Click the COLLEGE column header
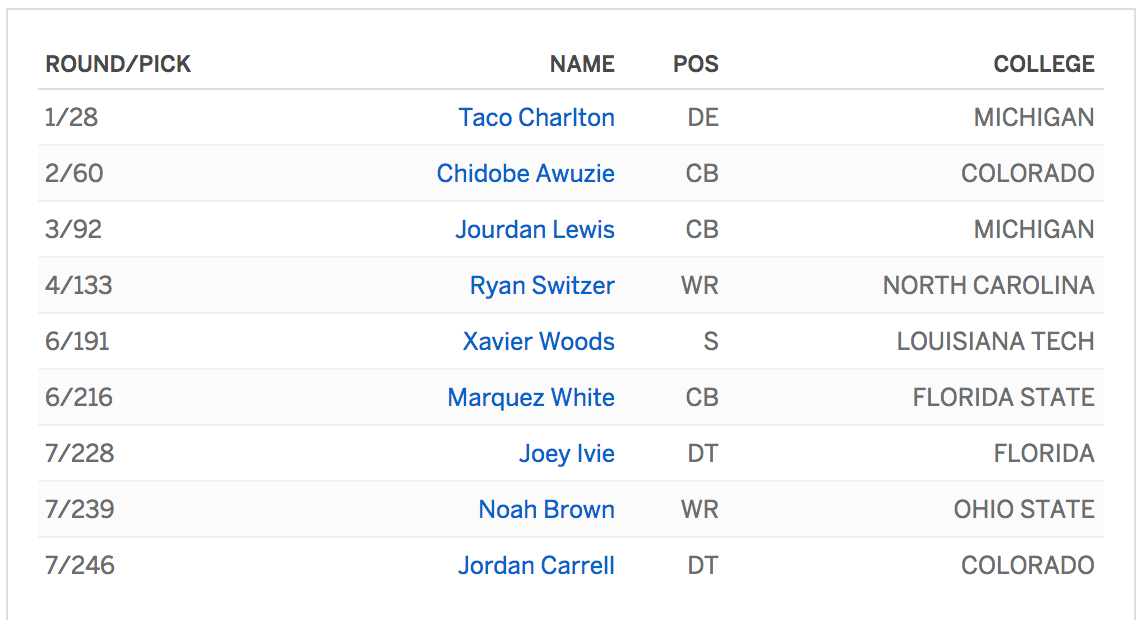1138x620 pixels. (1043, 65)
